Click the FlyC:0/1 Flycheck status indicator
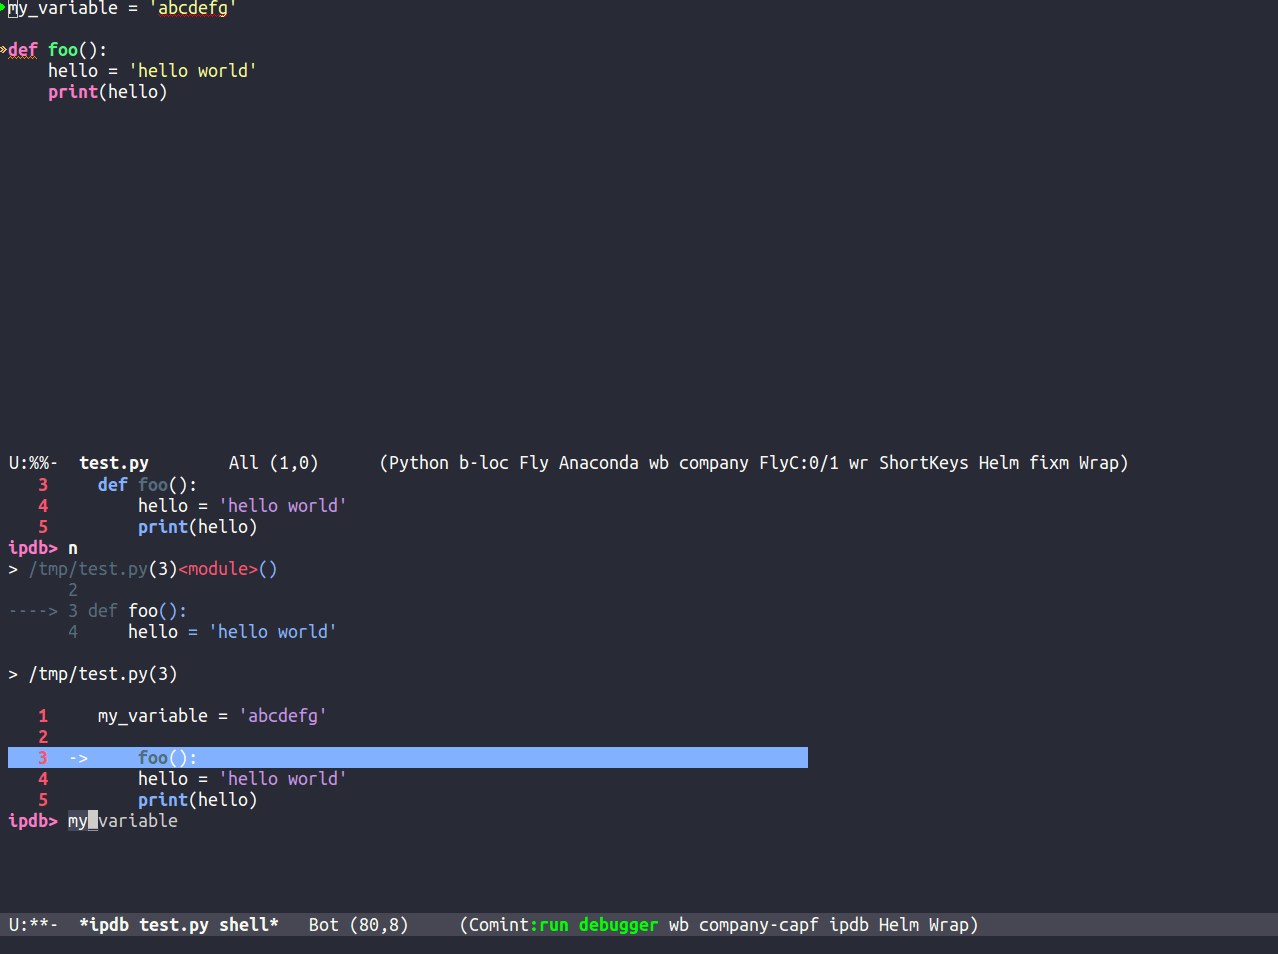This screenshot has width=1278, height=954. (798, 462)
